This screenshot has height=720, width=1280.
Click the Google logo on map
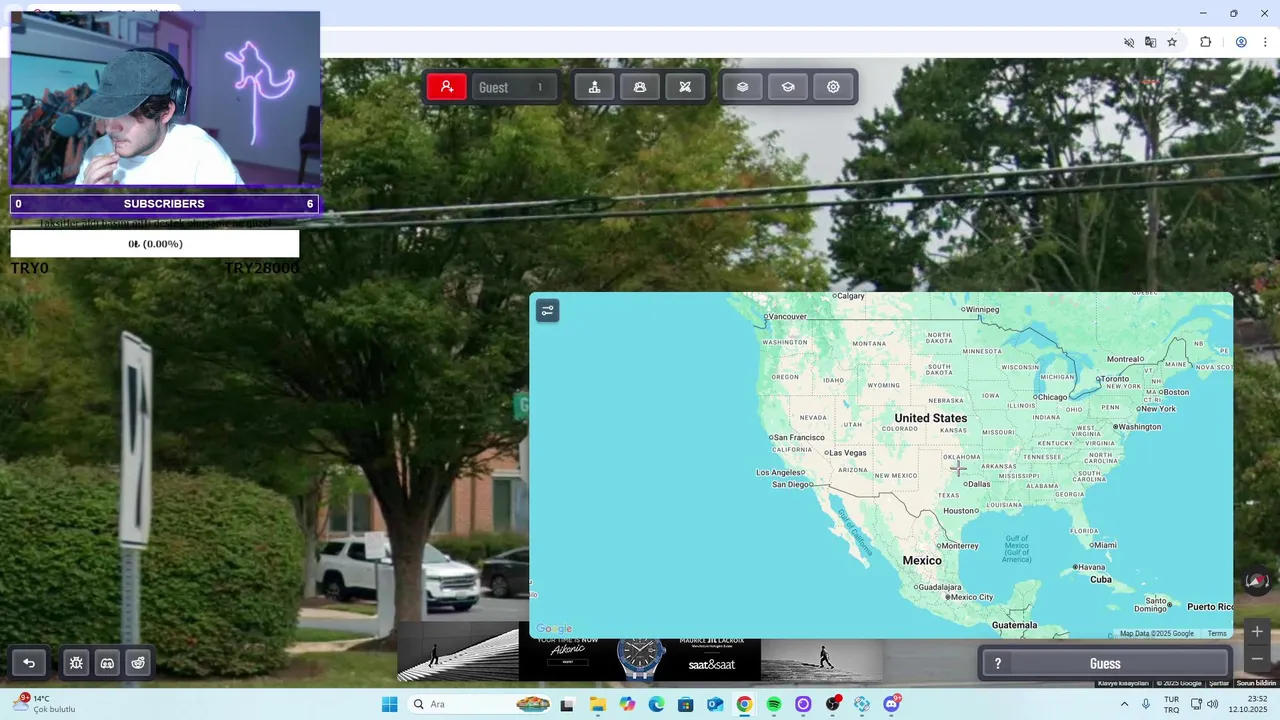coord(554,629)
